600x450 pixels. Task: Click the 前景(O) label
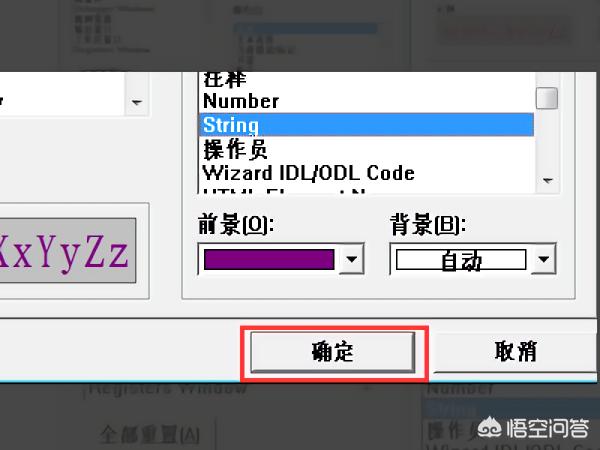[x=236, y=224]
